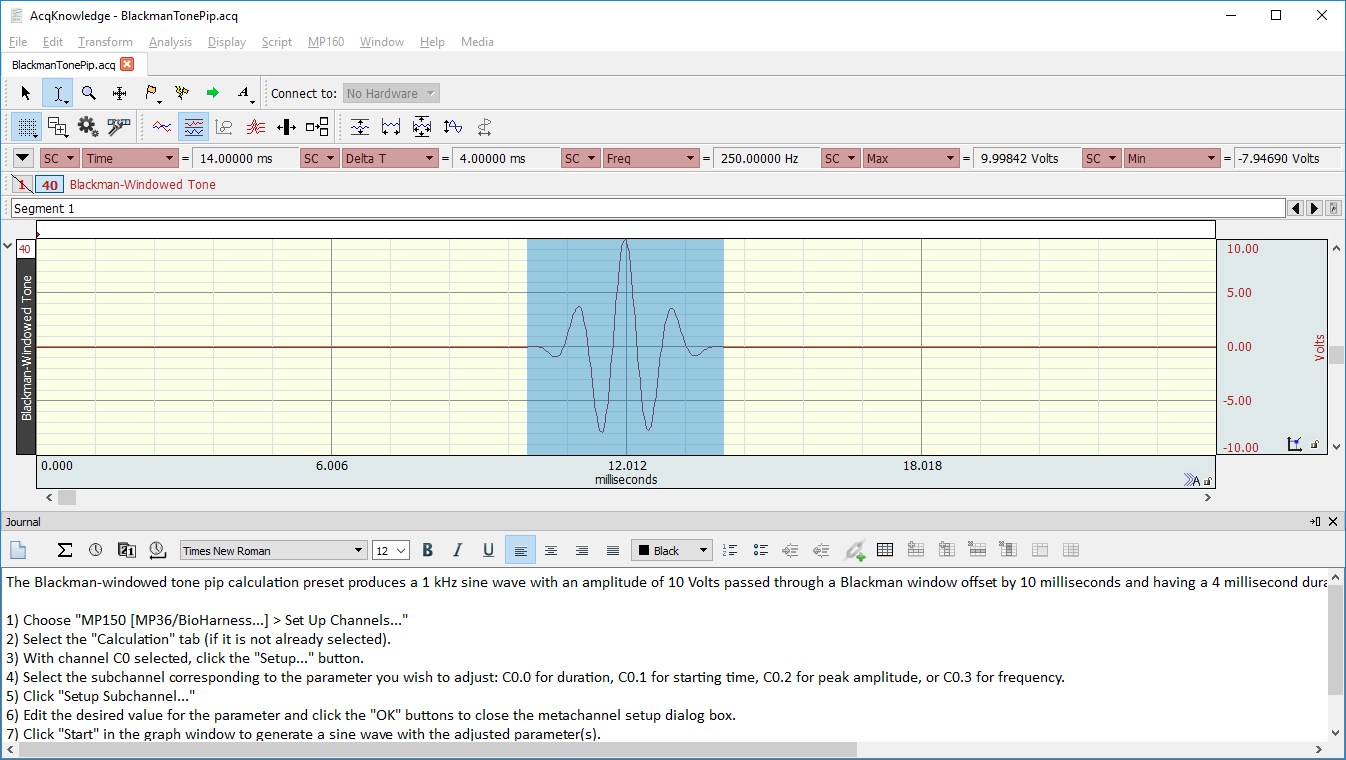This screenshot has height=760, width=1346.
Task: Choose the magnifying glass zoom tool
Action: pos(89,93)
